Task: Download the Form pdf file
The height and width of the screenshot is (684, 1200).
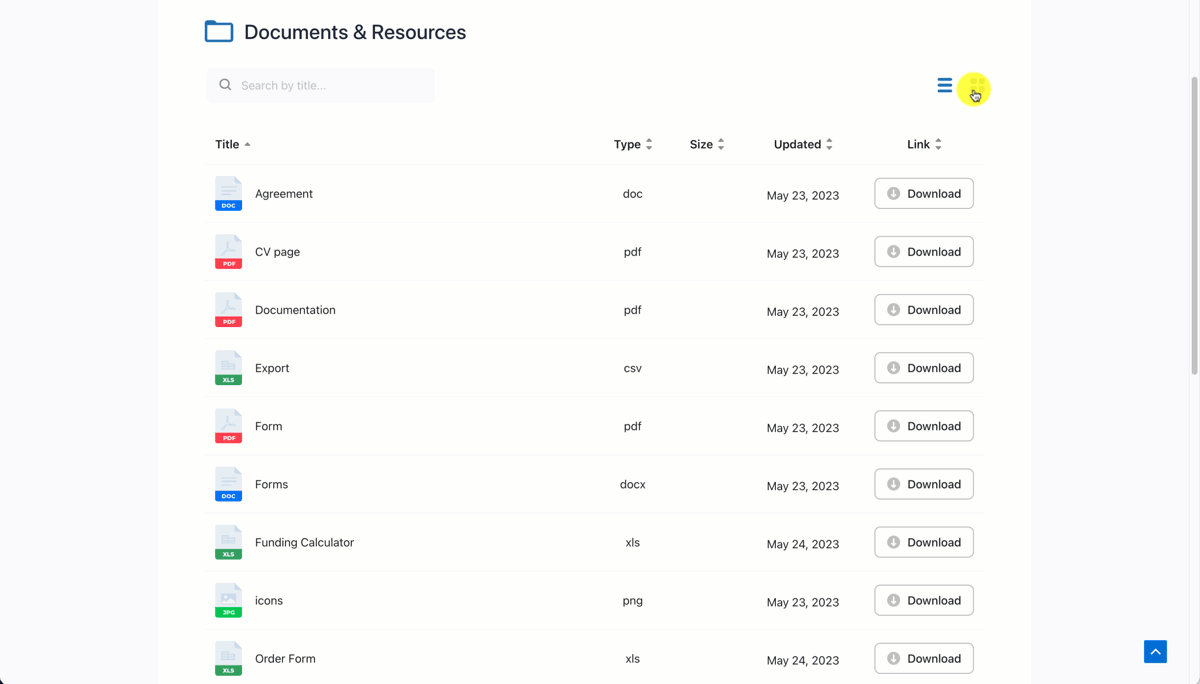Action: click(924, 426)
